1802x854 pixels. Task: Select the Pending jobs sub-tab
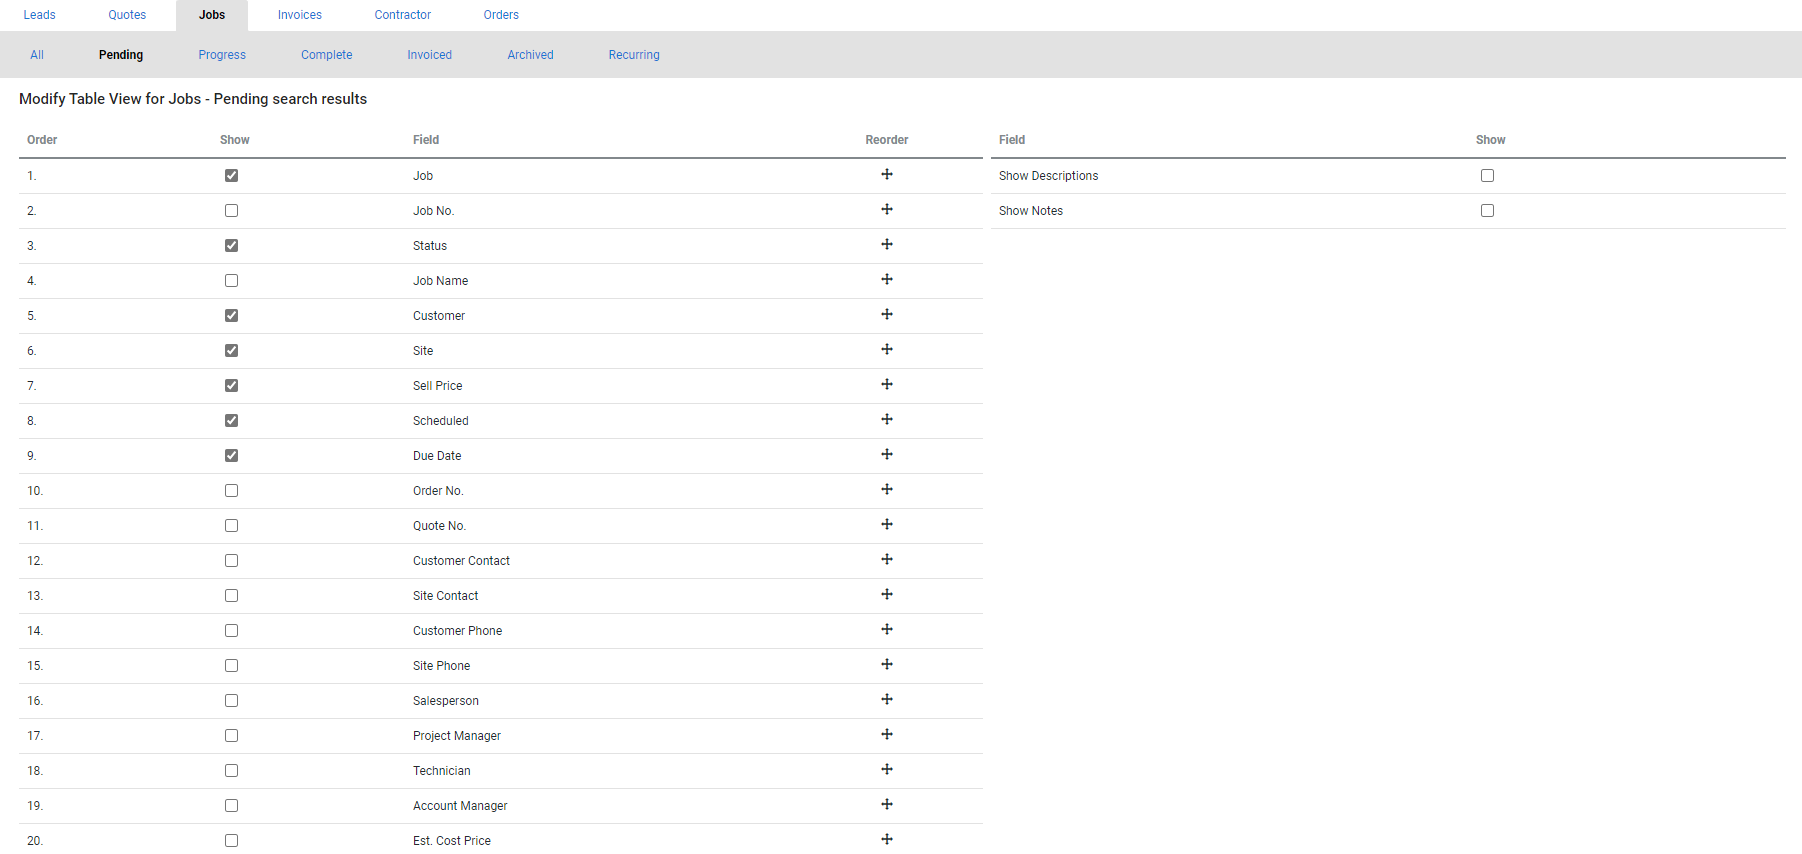[x=121, y=55]
